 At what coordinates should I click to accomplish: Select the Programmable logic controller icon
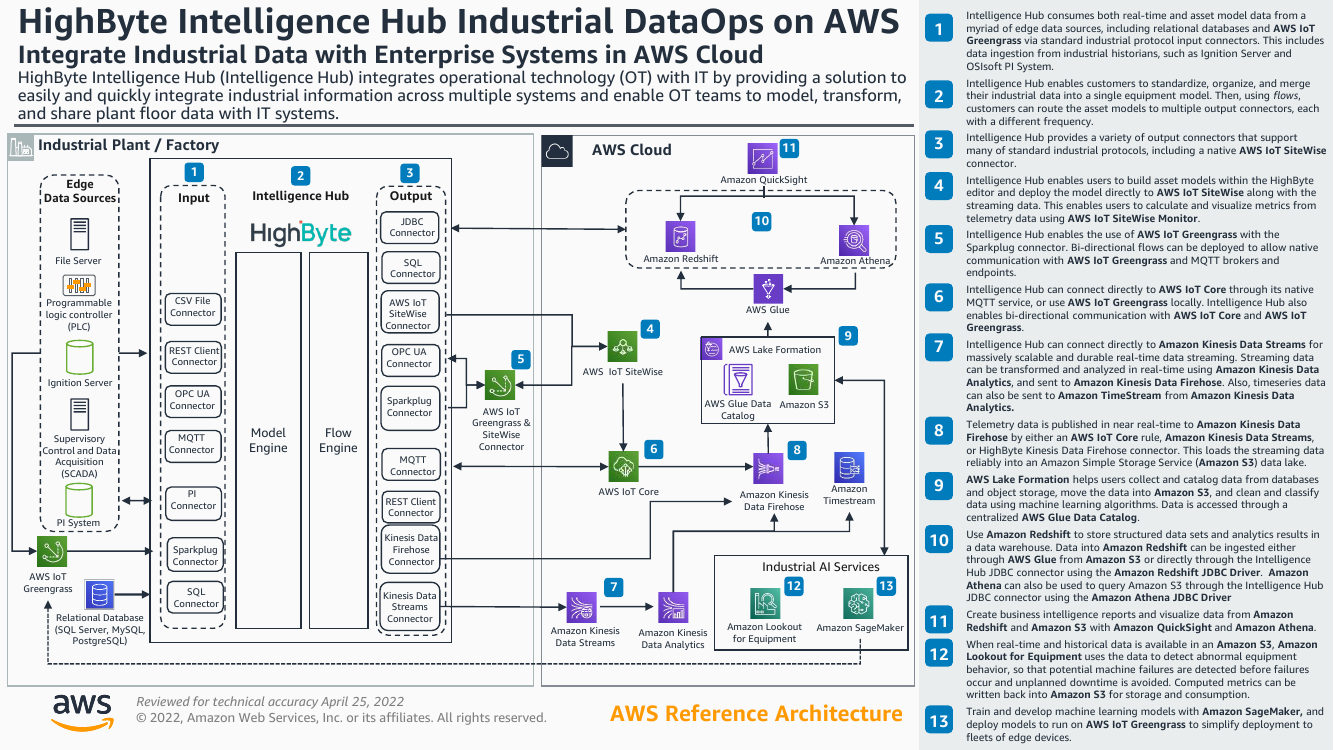(x=79, y=285)
